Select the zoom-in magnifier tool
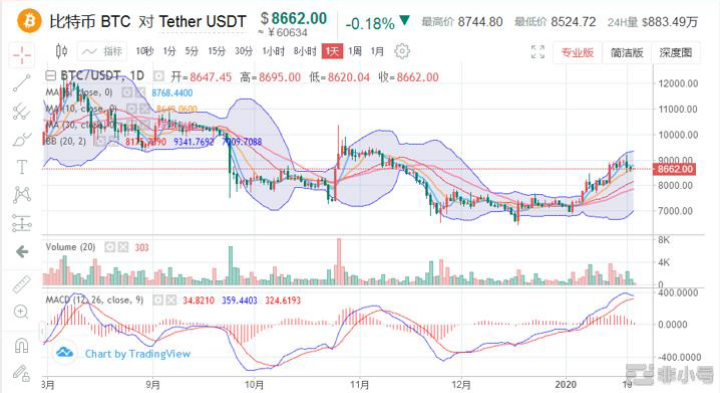The height and width of the screenshot is (393, 720). pyautogui.click(x=21, y=312)
